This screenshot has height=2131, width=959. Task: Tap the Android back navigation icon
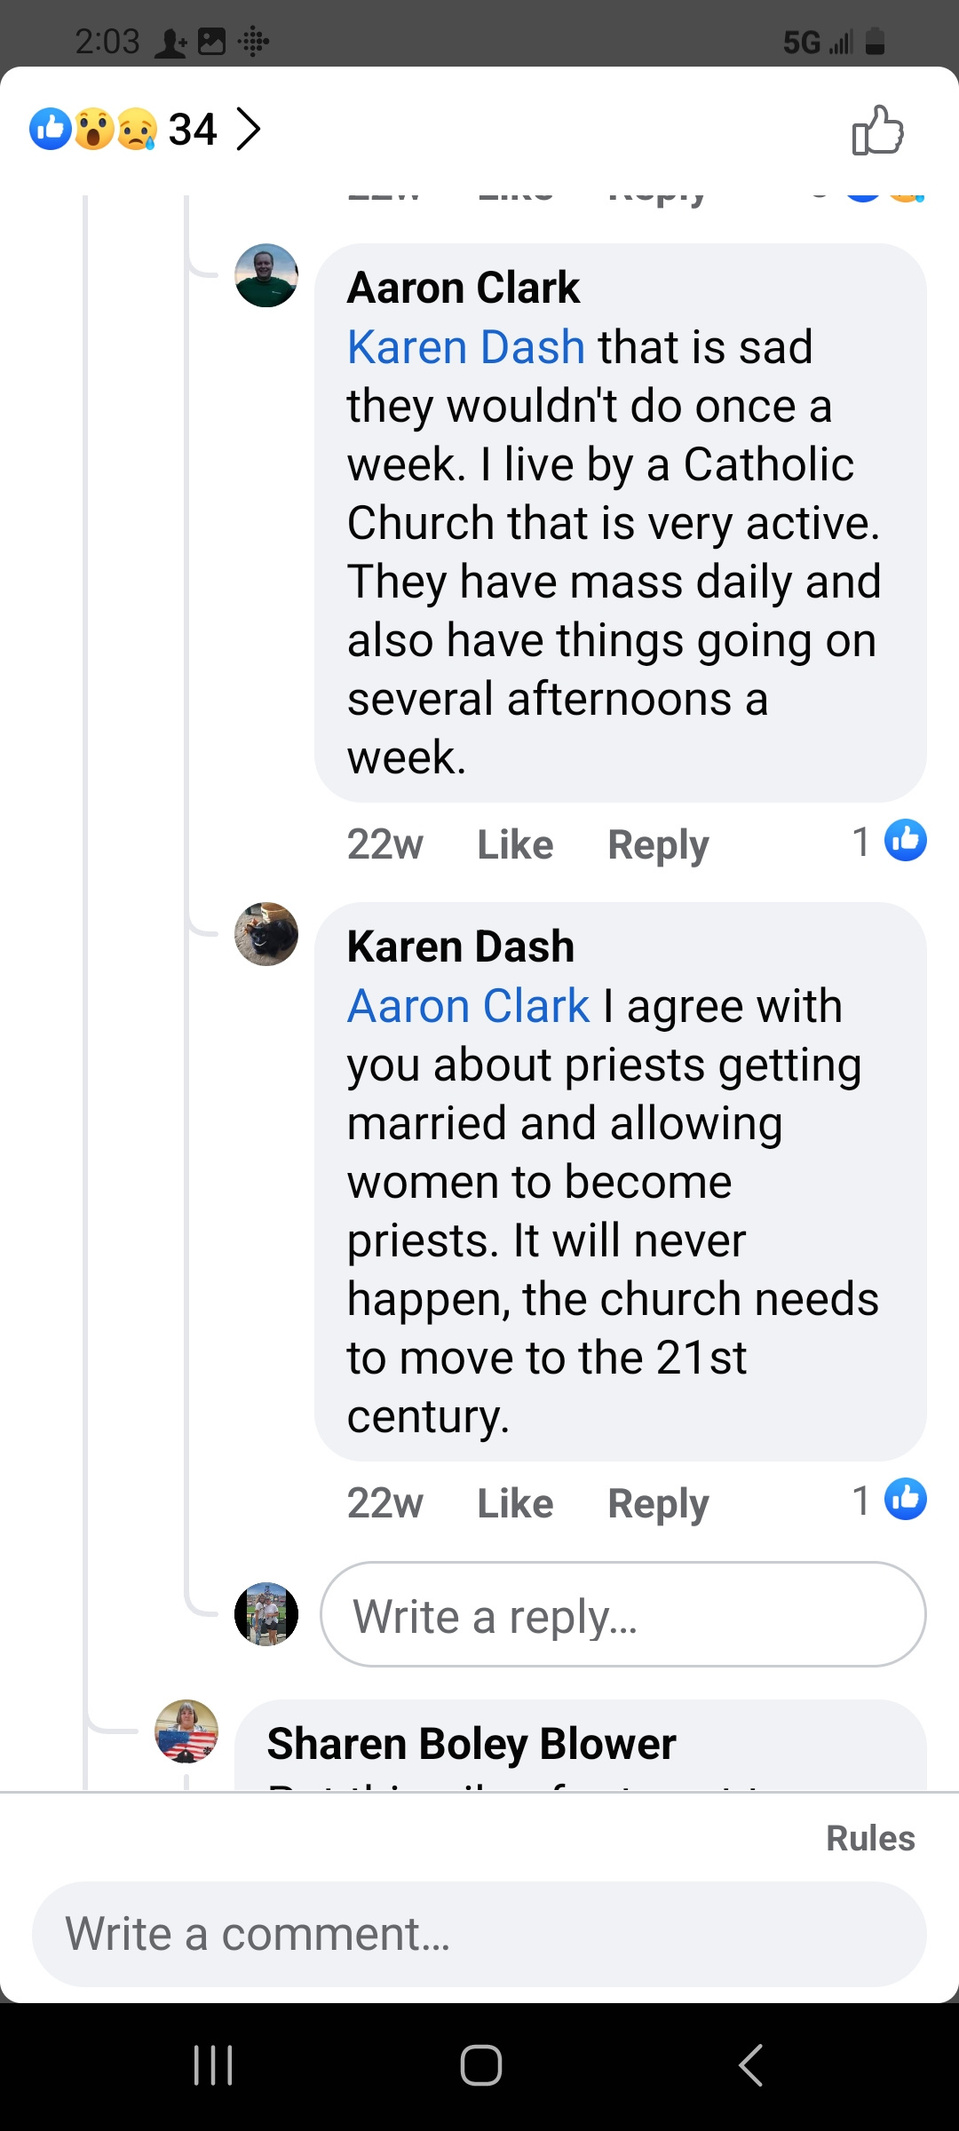pyautogui.click(x=750, y=2065)
